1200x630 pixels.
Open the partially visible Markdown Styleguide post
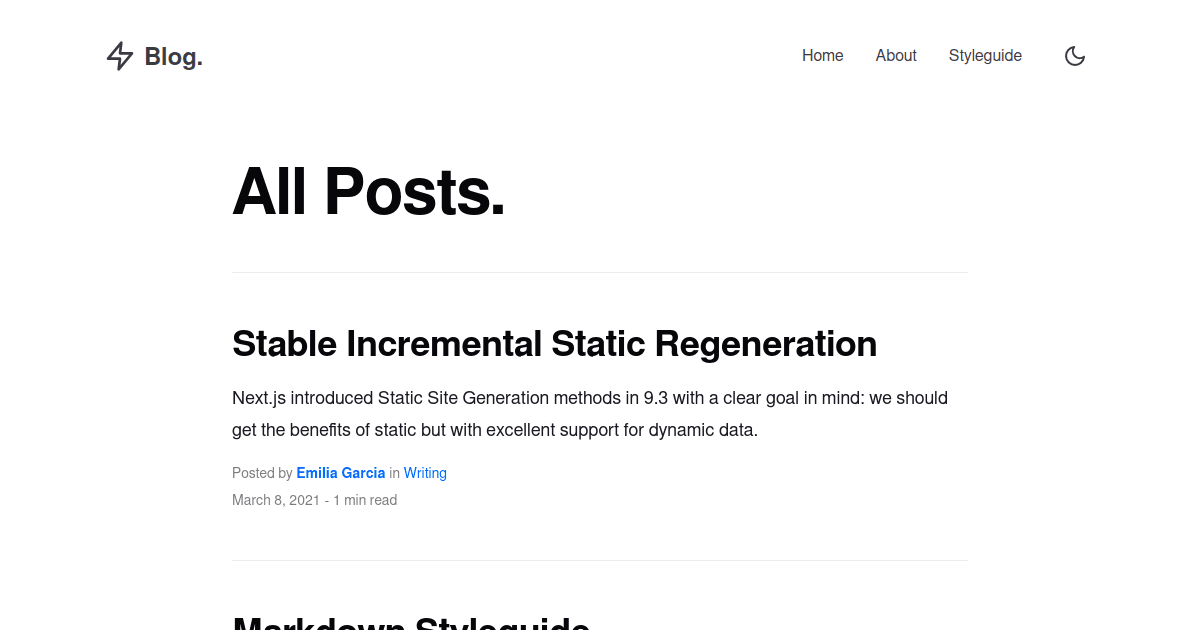tap(411, 622)
